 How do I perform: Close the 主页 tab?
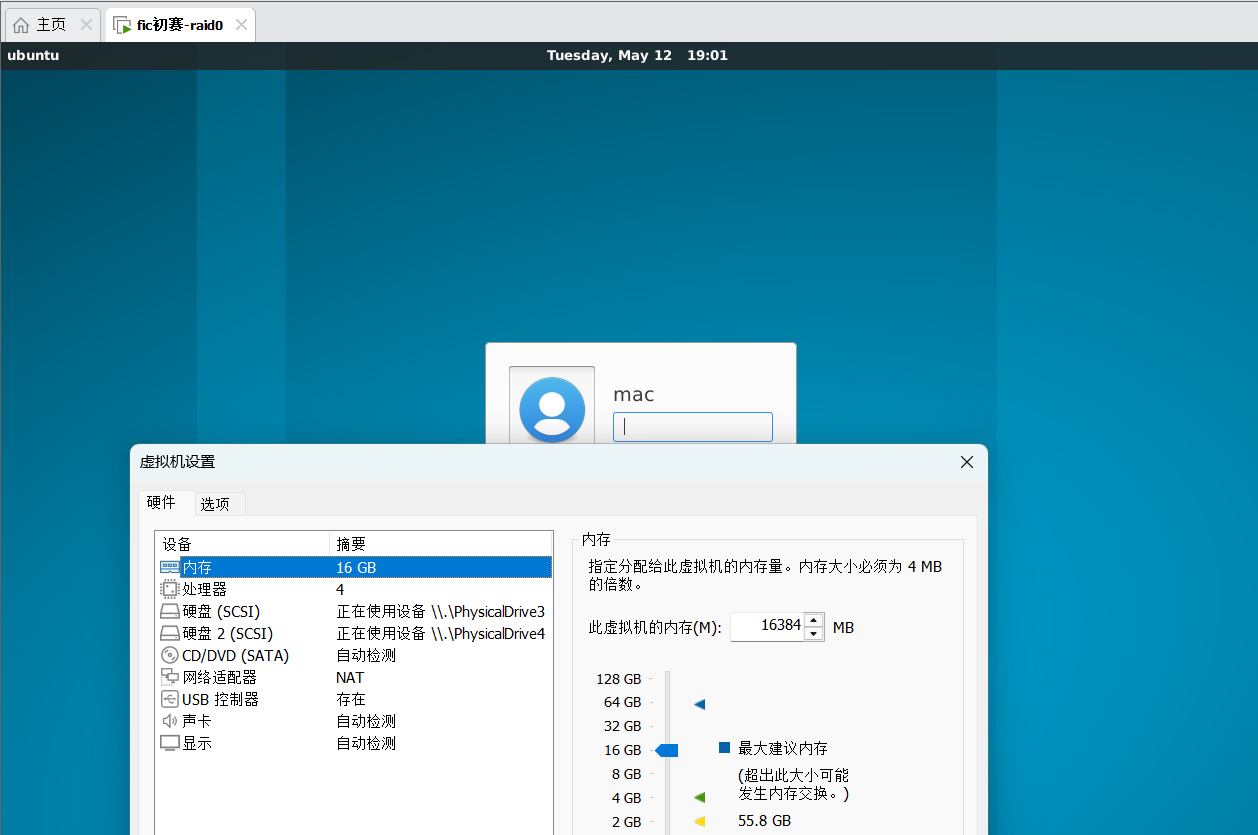click(x=86, y=25)
